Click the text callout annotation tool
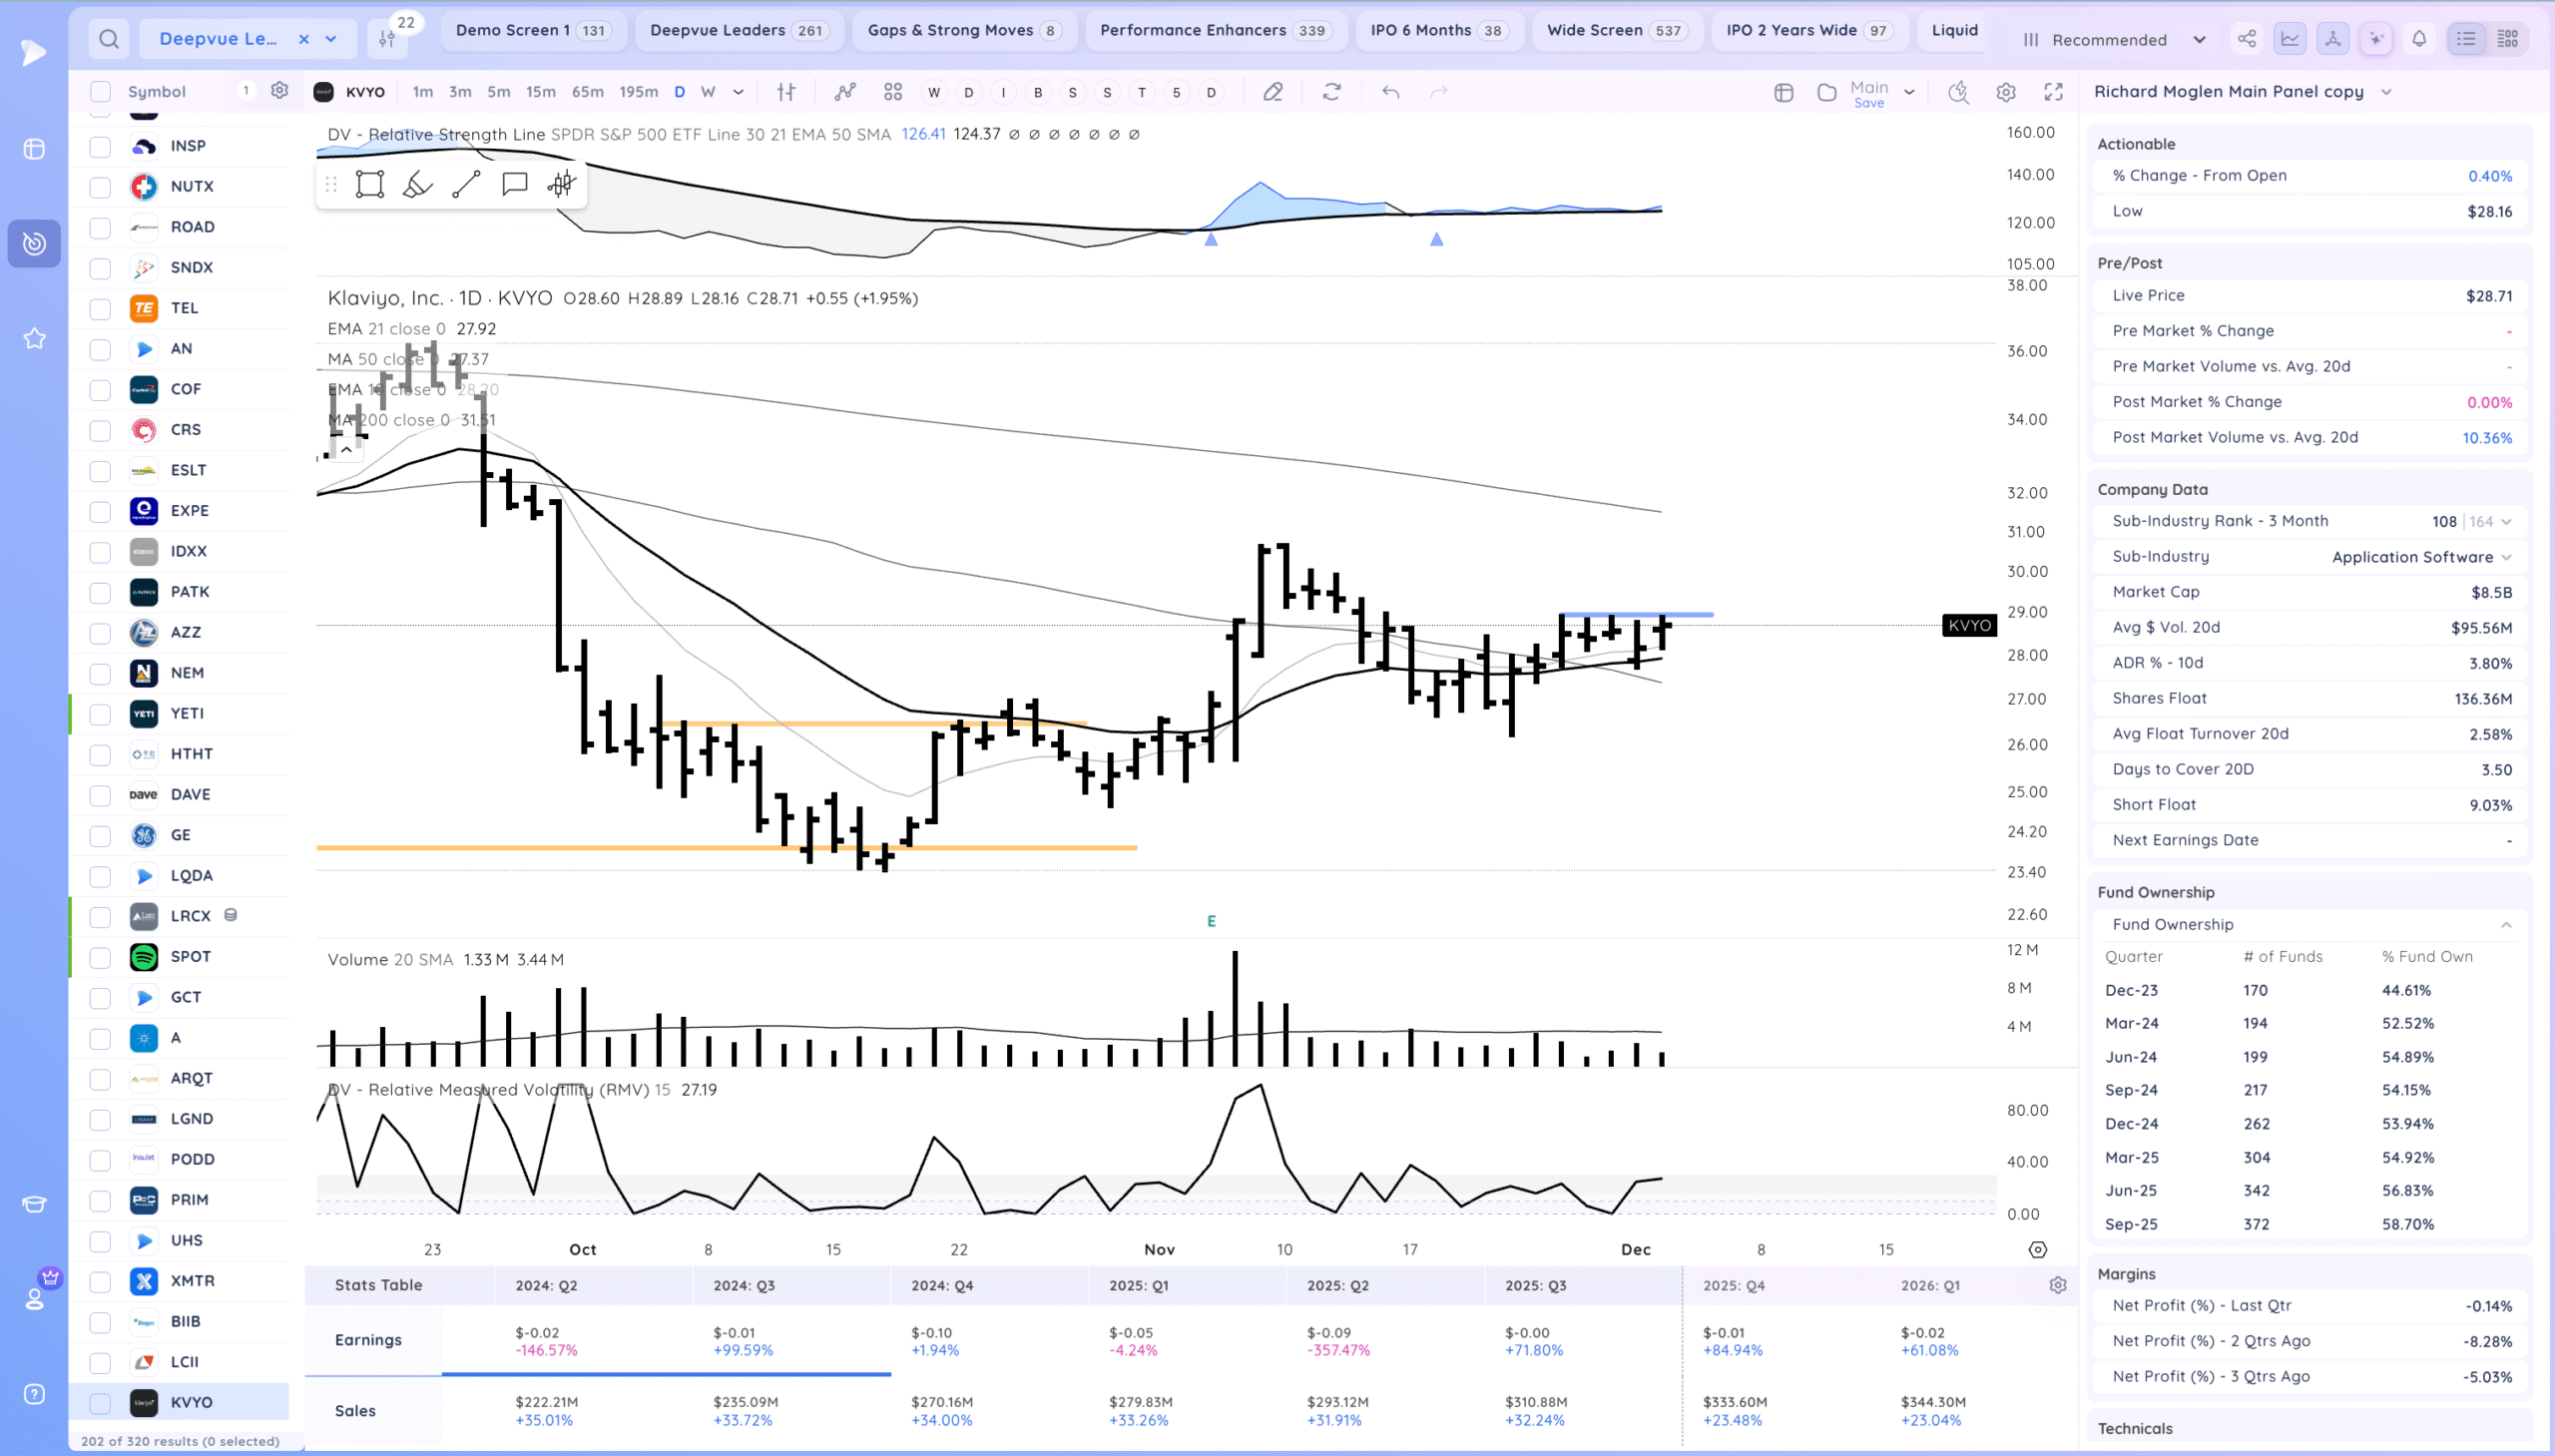 pyautogui.click(x=514, y=184)
